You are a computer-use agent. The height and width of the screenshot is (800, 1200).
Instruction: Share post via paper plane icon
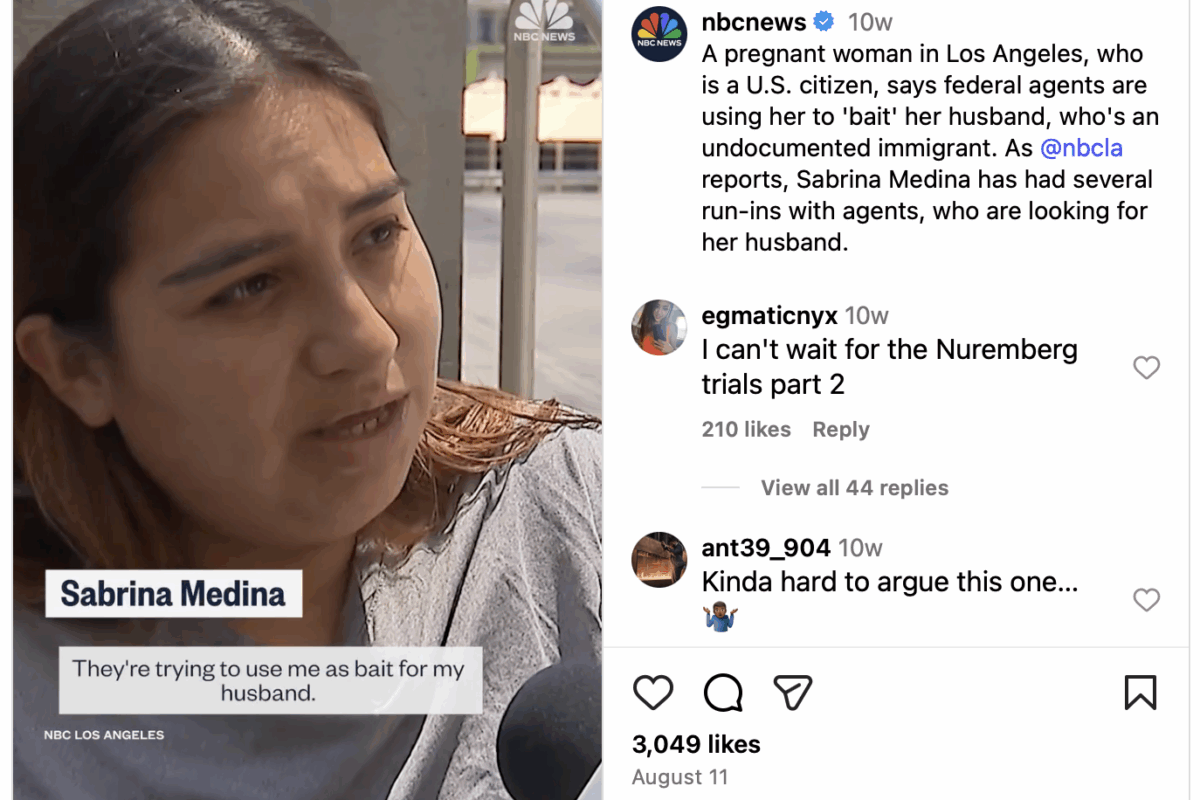click(792, 692)
